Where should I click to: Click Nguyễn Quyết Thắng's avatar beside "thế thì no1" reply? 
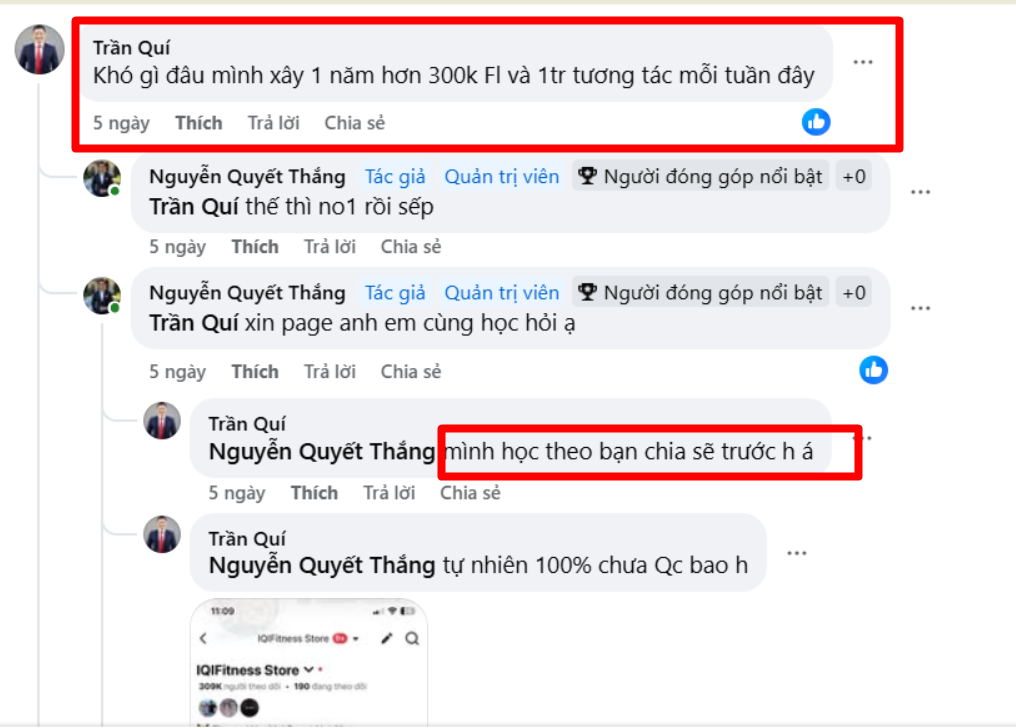102,179
